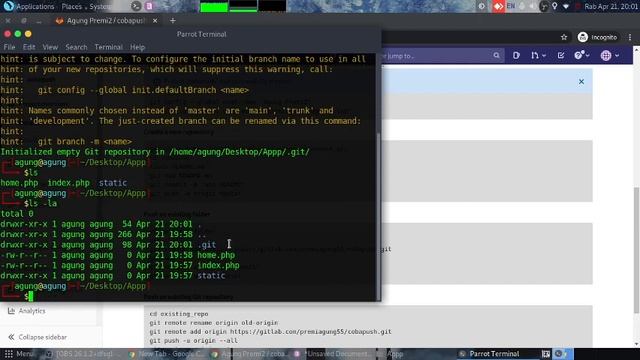Open the System menu in top panel
The width and height of the screenshot is (640, 360).
tap(100, 7)
